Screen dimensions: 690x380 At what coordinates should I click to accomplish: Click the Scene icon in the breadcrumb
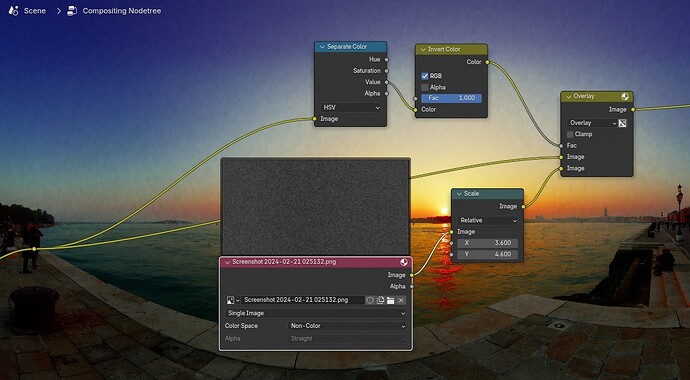[13, 11]
